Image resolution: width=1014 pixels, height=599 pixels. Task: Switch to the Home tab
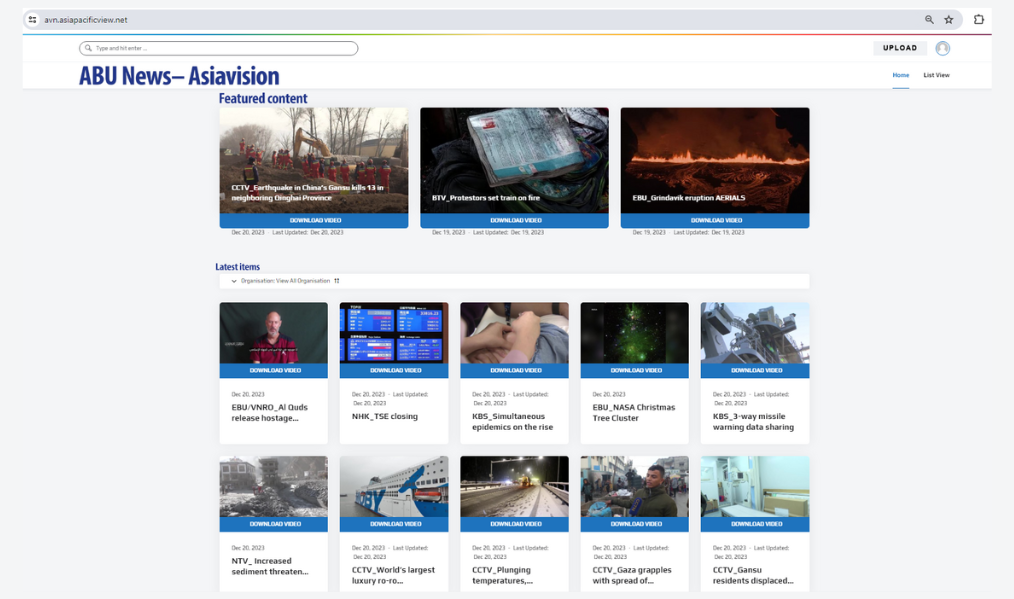(901, 75)
